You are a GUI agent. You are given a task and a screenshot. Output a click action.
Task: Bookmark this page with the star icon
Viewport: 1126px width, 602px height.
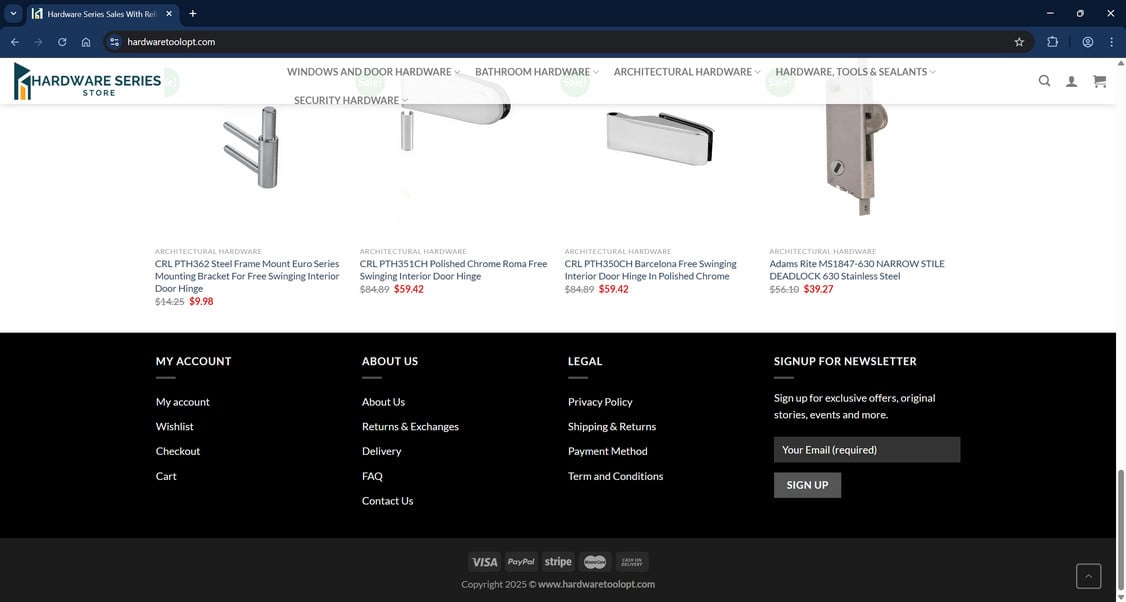[1019, 42]
